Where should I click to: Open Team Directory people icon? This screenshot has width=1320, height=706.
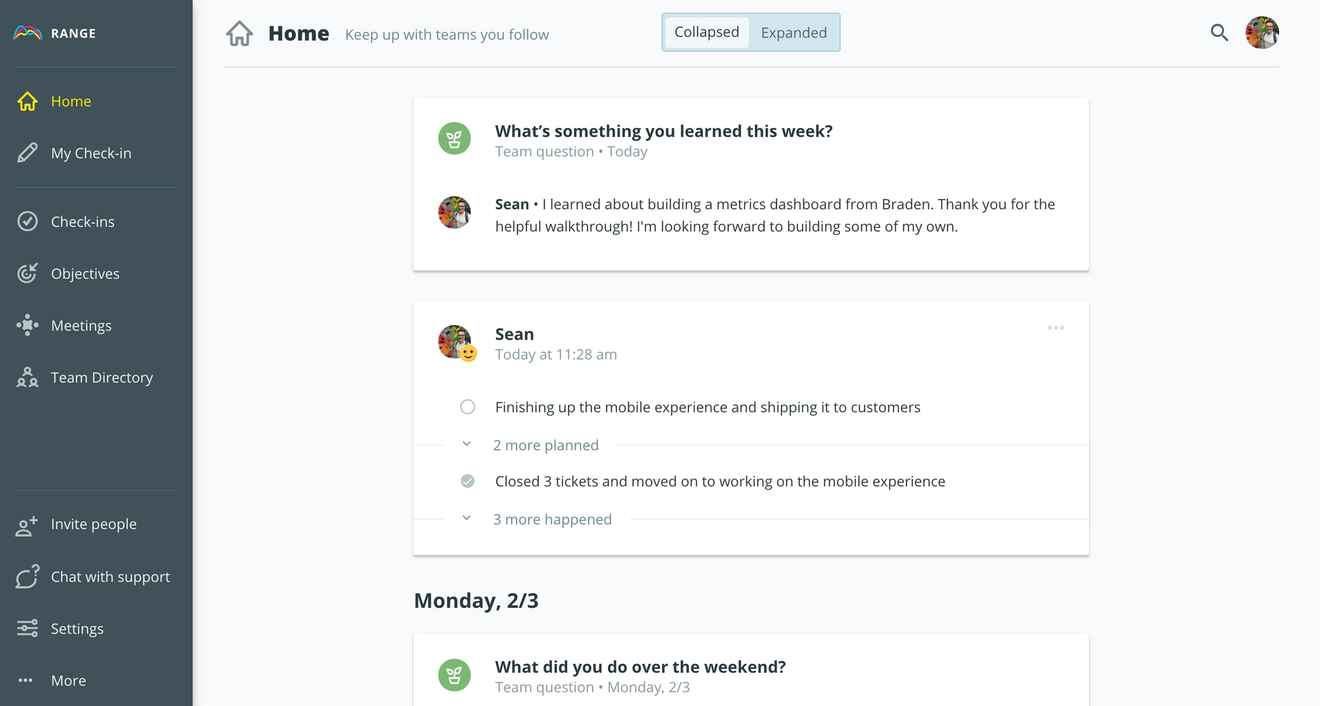28,377
